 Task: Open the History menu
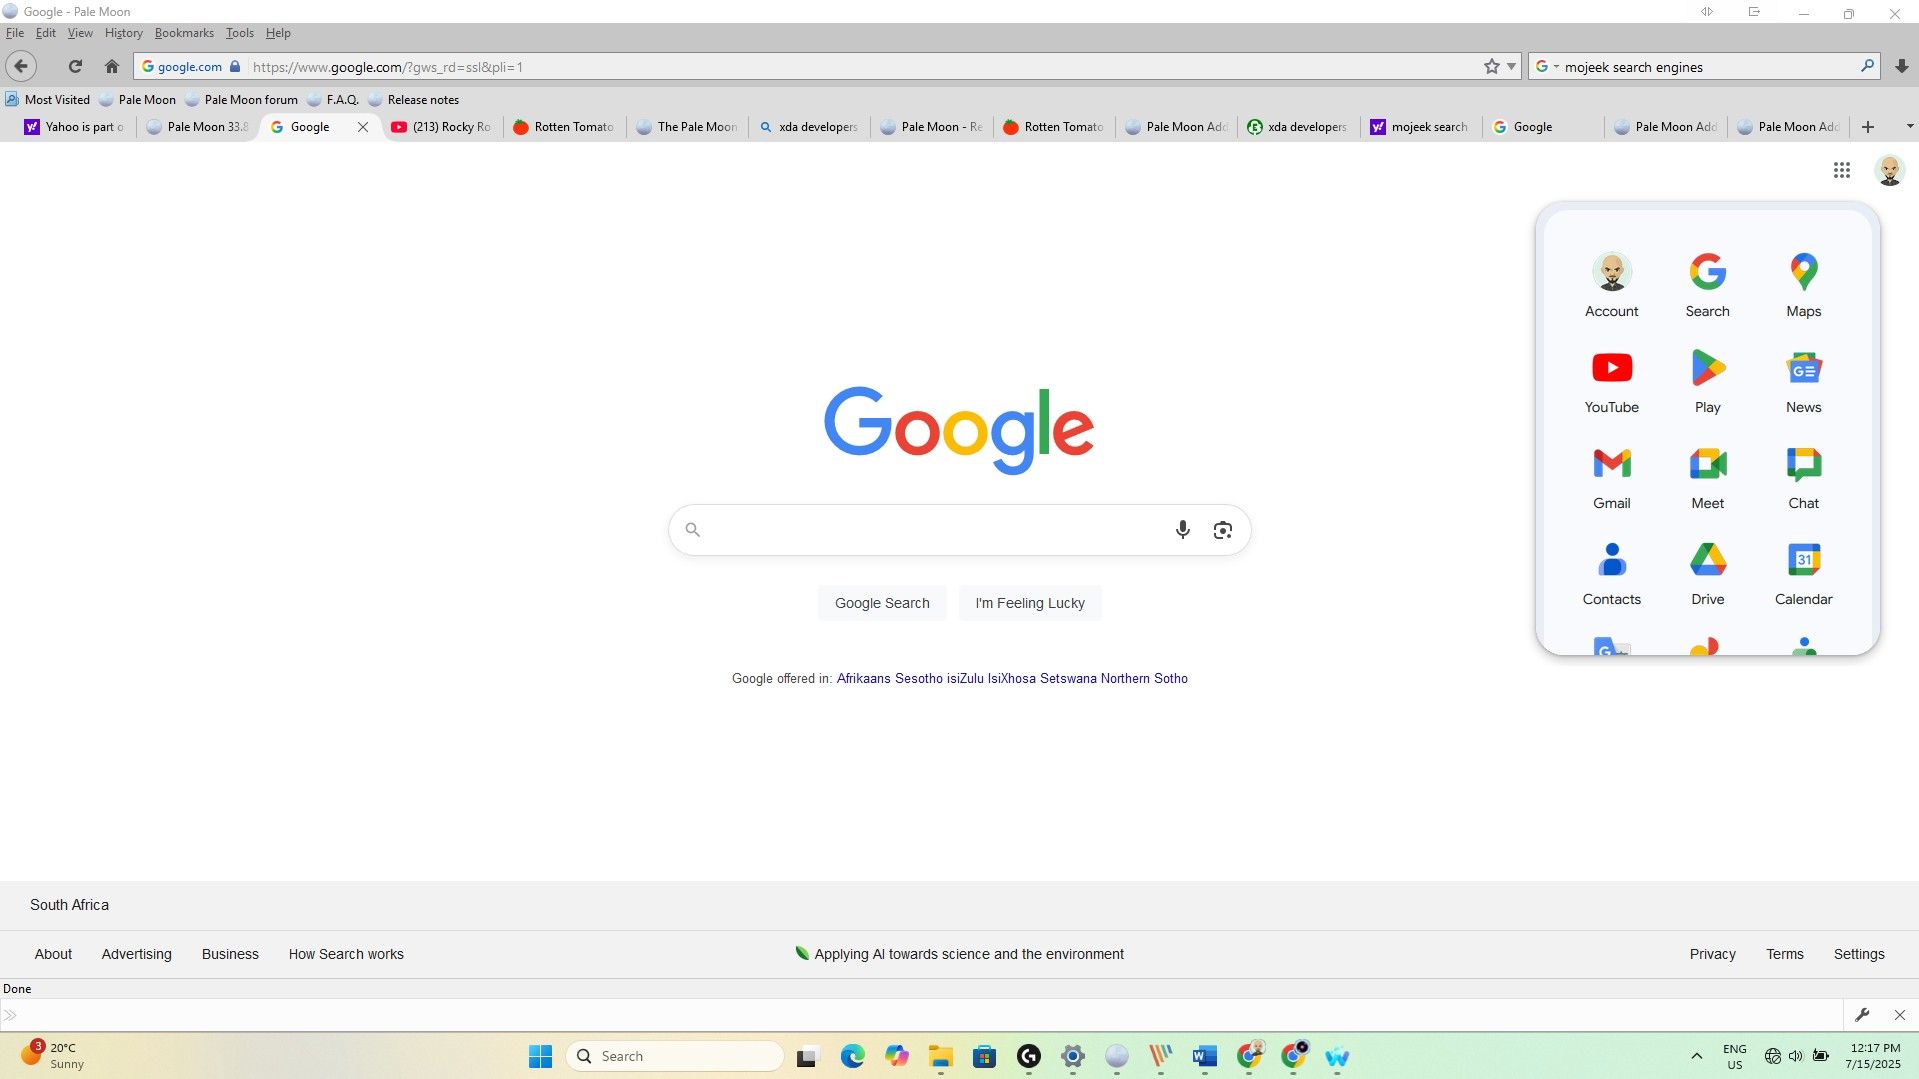pyautogui.click(x=124, y=33)
